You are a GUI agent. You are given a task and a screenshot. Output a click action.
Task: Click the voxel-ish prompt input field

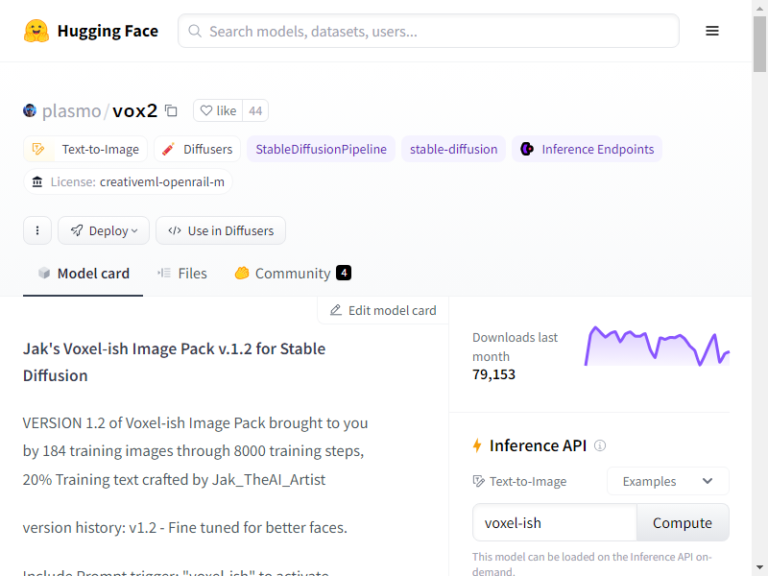554,523
